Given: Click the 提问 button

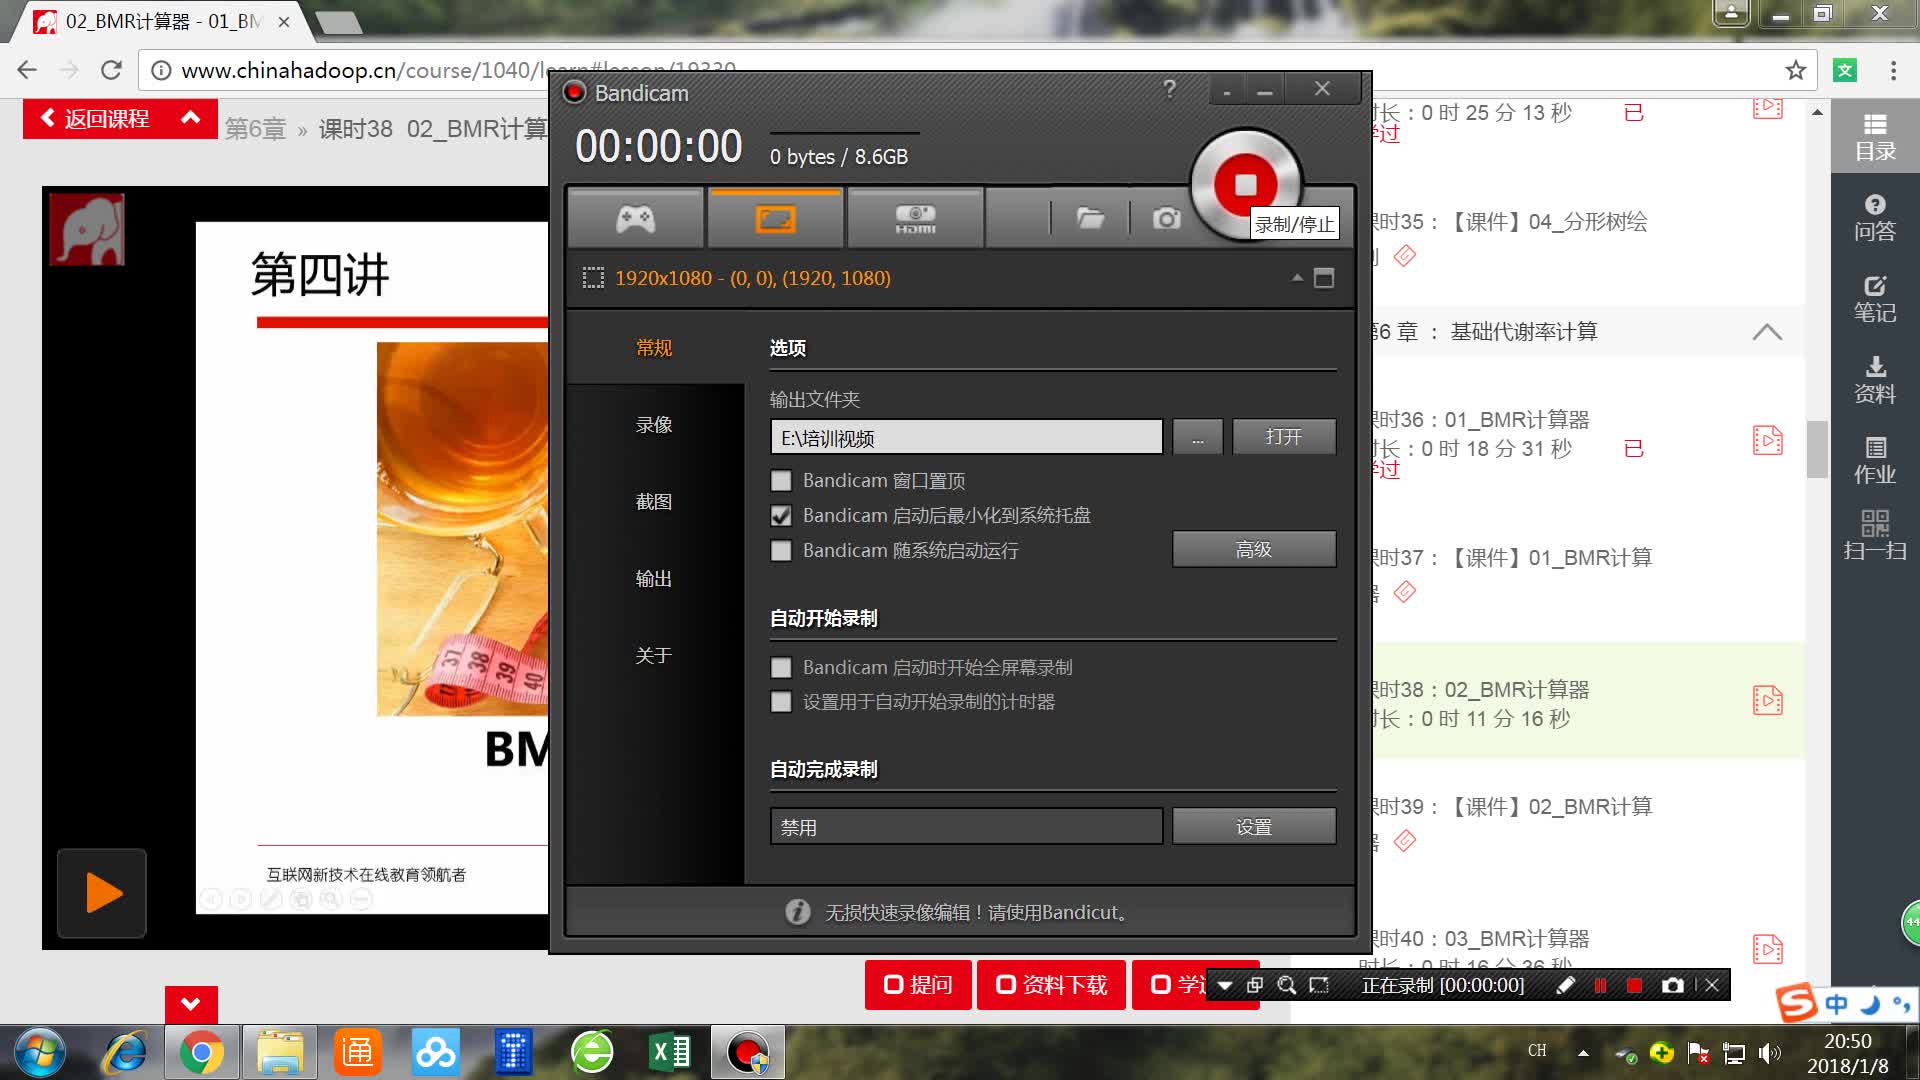Looking at the screenshot, I should (x=918, y=985).
